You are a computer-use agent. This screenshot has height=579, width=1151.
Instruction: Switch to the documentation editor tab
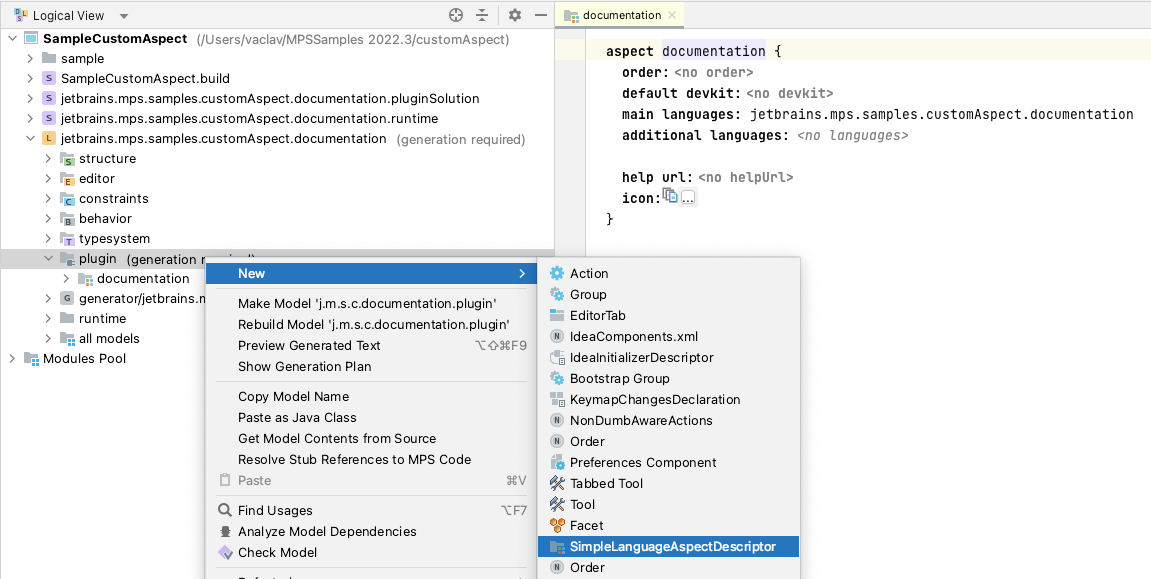tap(619, 15)
